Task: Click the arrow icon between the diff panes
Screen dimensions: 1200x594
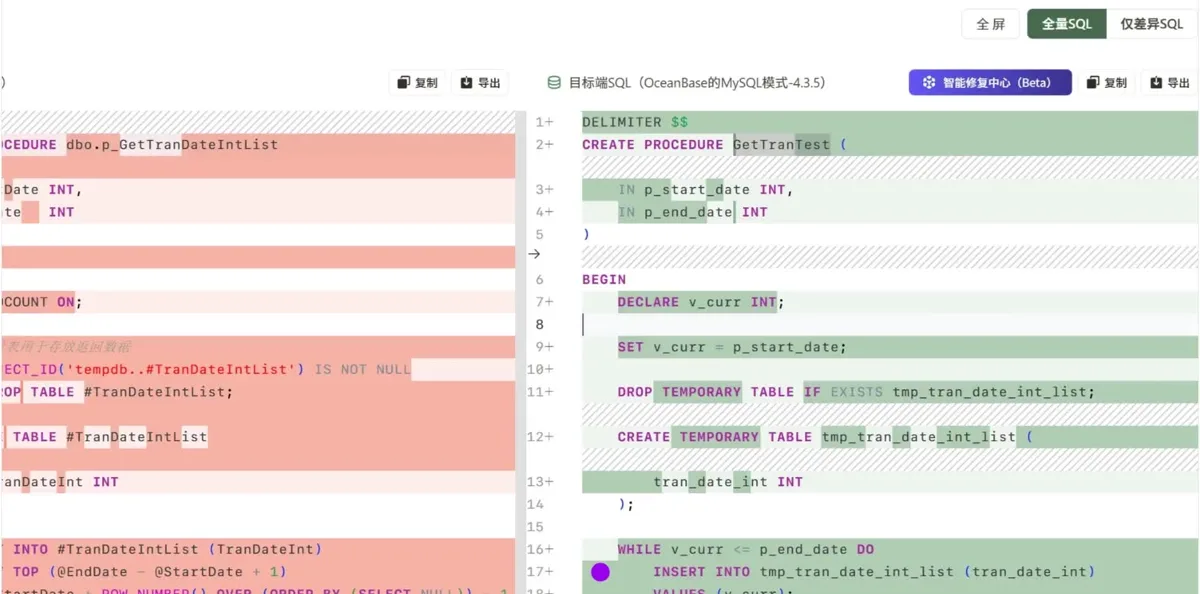Action: click(534, 255)
